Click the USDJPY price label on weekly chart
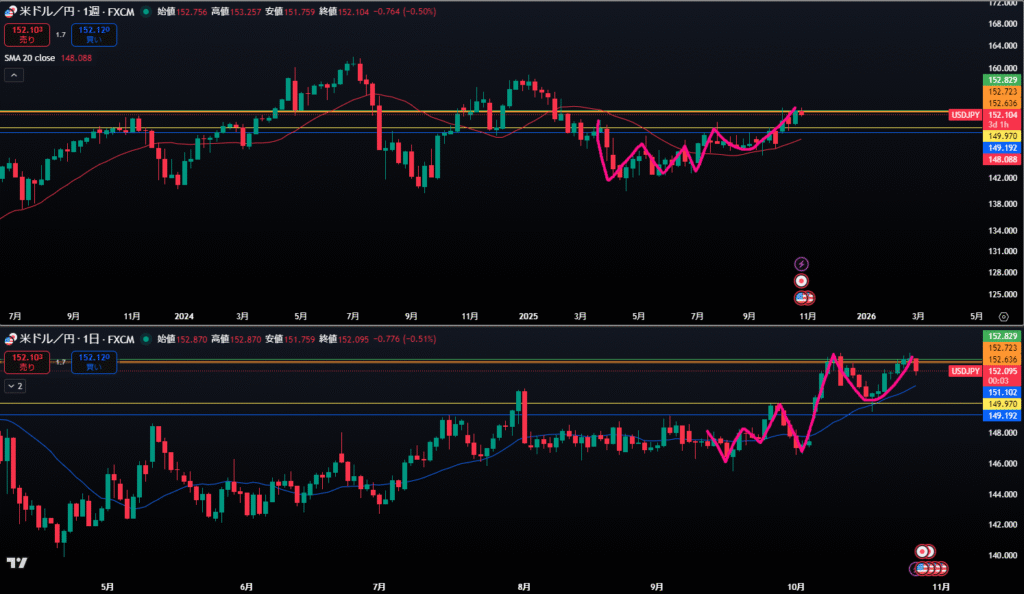This screenshot has width=1024, height=594. click(x=965, y=115)
